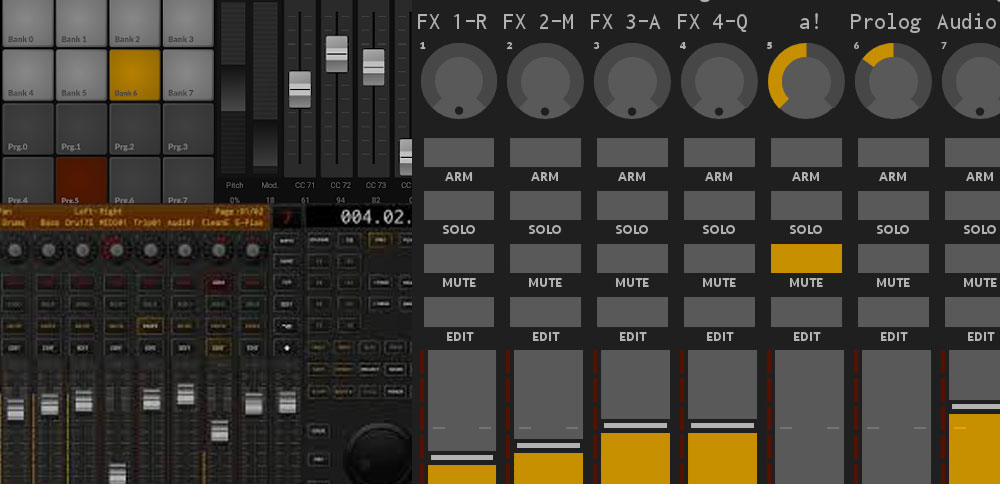Click the Bass channel fader handle

[49, 404]
